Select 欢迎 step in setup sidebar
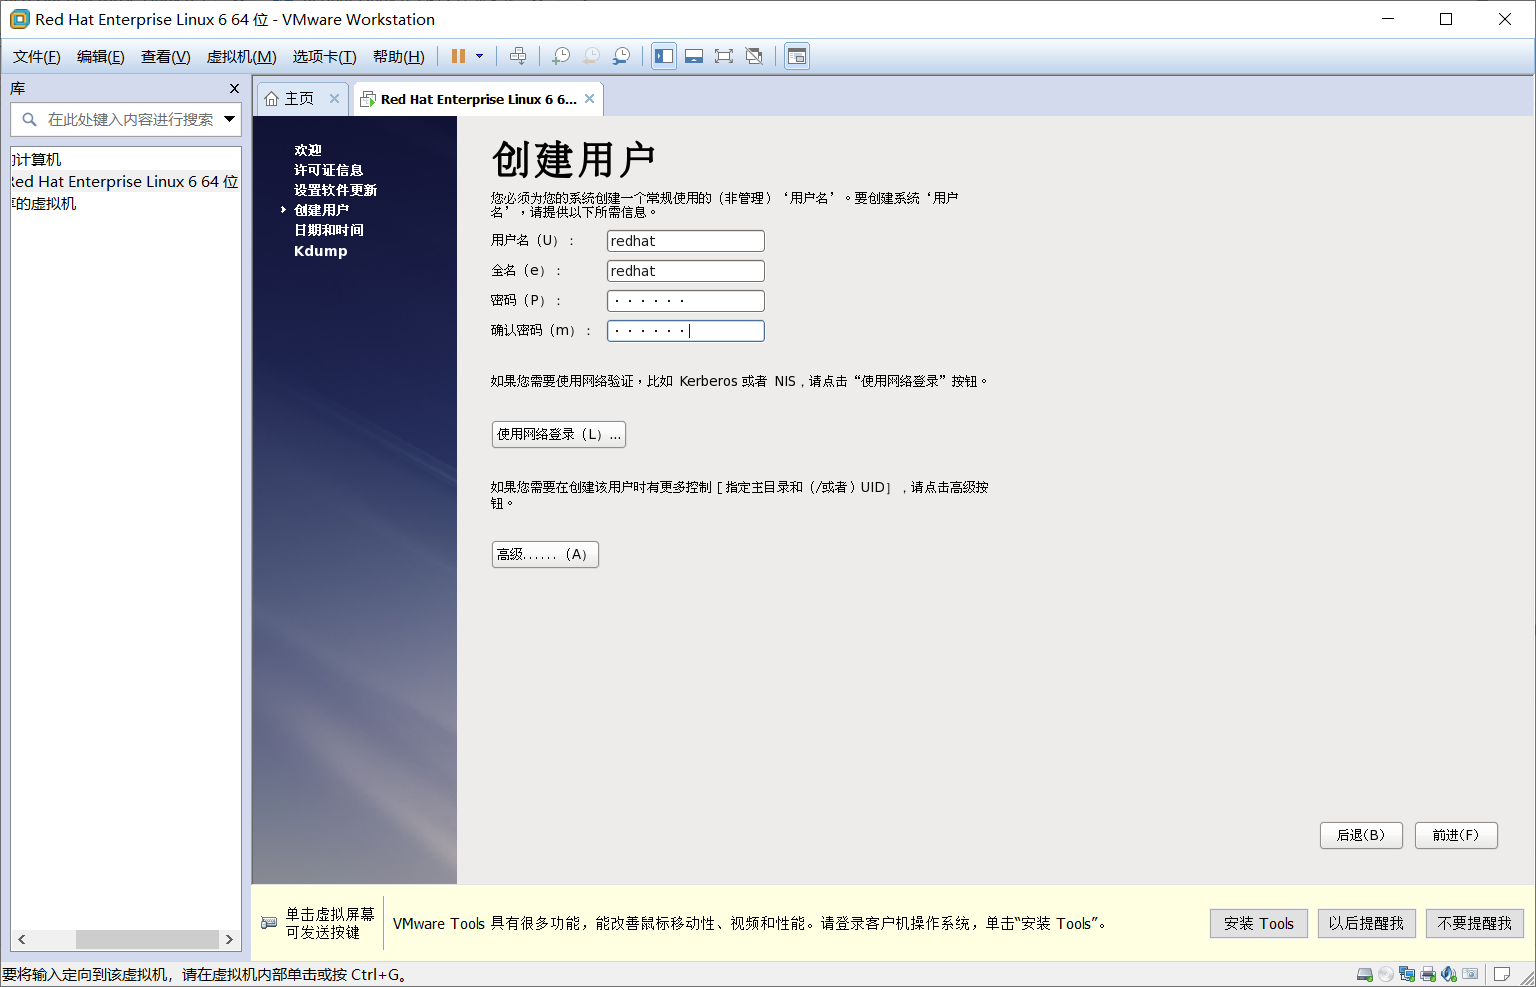Image resolution: width=1536 pixels, height=987 pixels. click(308, 150)
